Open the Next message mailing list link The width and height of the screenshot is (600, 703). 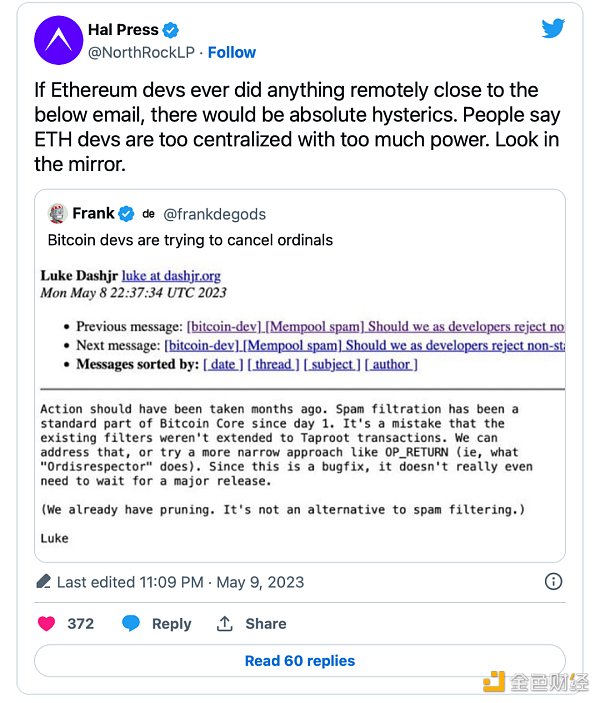365,345
